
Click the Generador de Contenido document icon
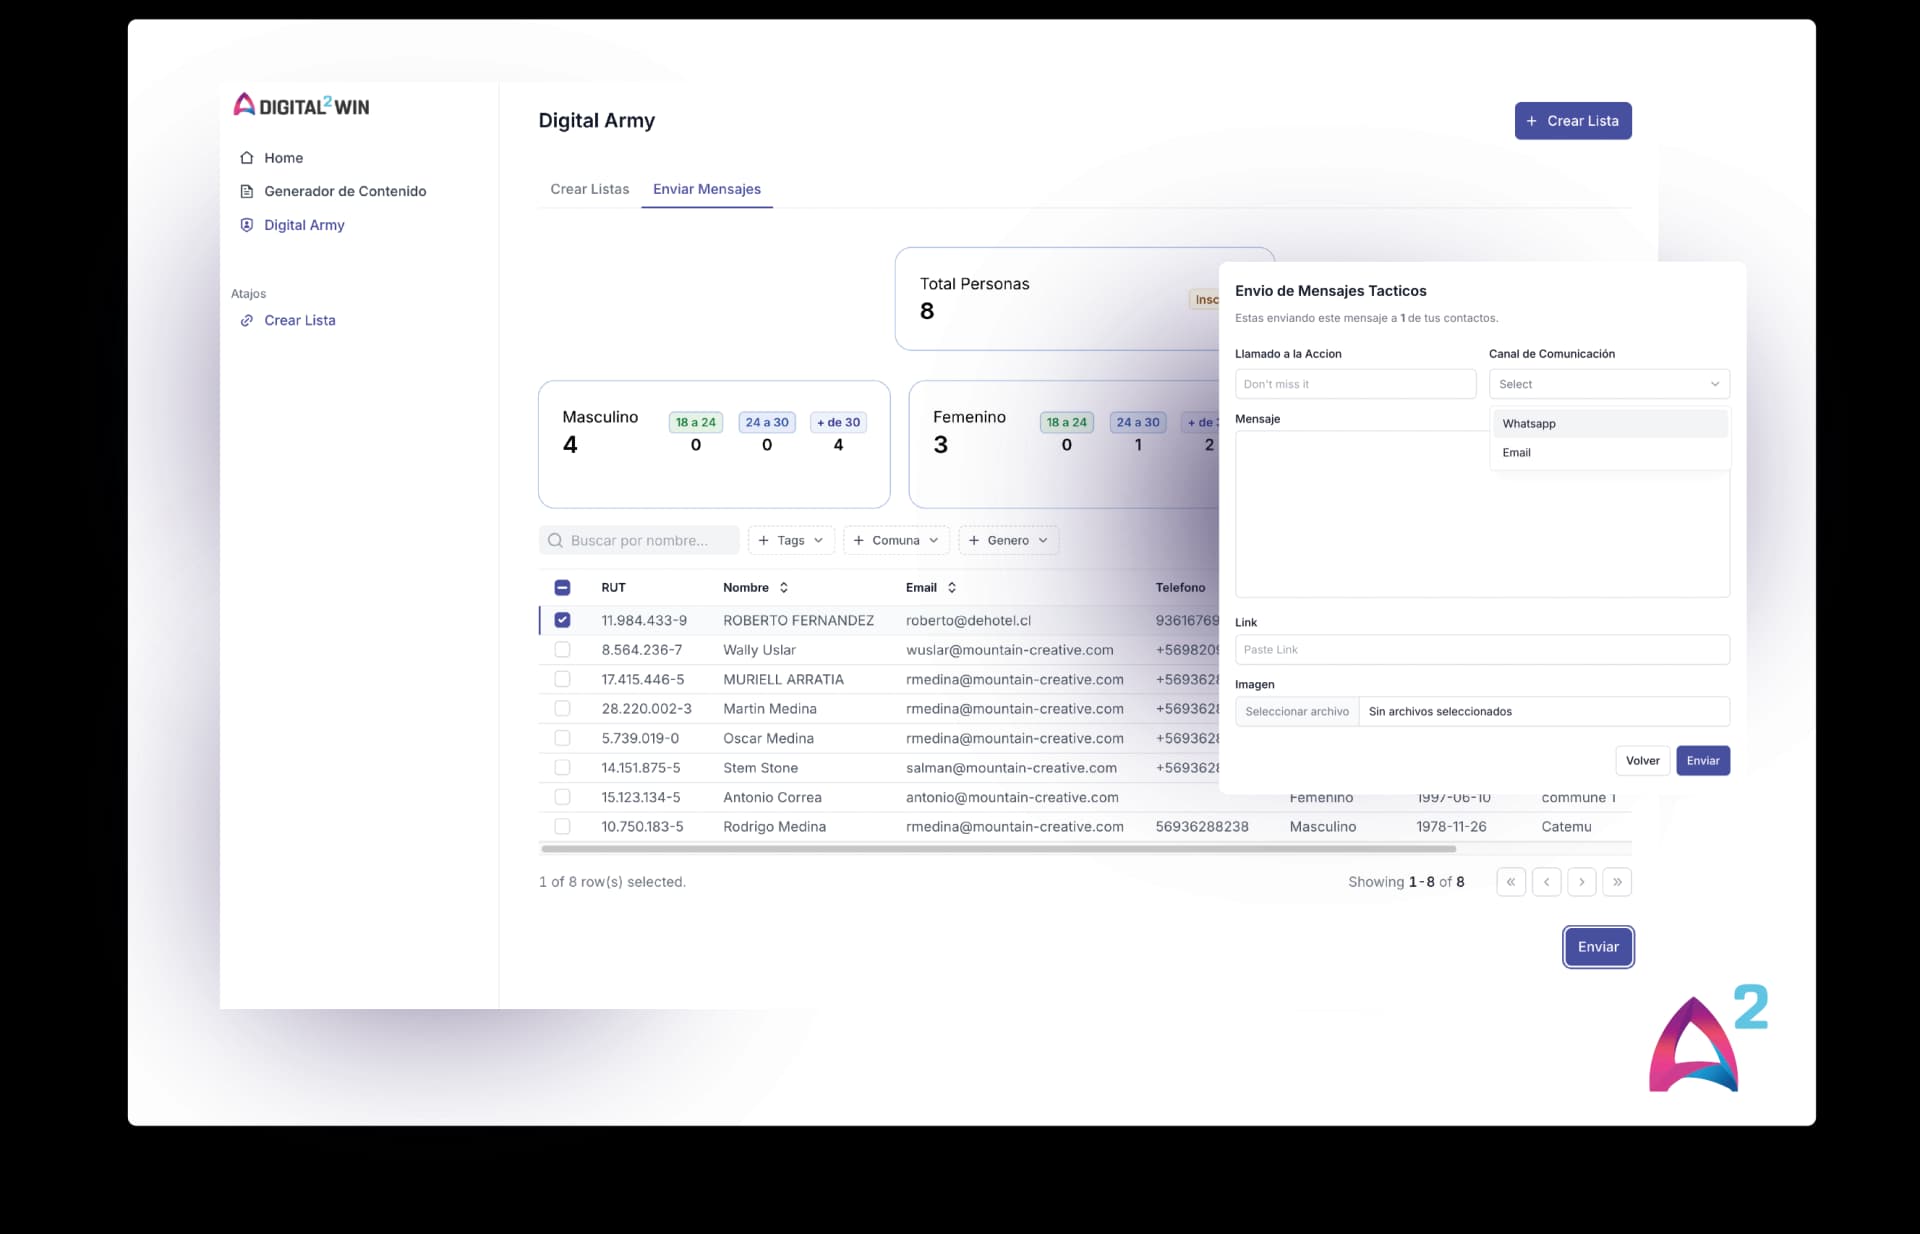247,191
